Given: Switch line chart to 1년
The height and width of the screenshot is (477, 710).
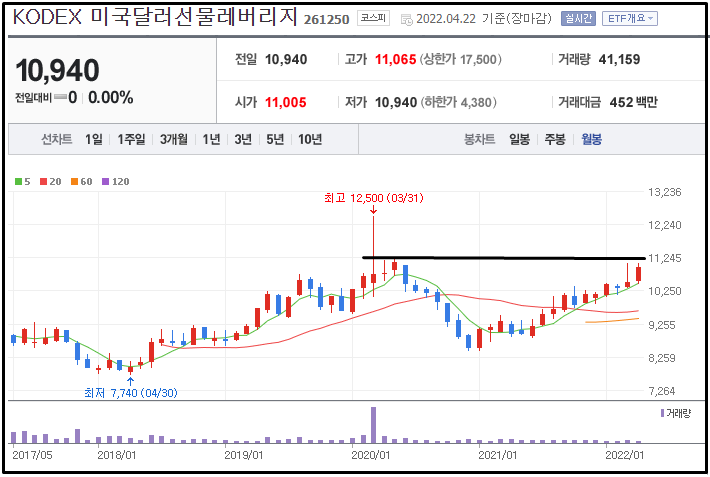Looking at the screenshot, I should (x=211, y=139).
